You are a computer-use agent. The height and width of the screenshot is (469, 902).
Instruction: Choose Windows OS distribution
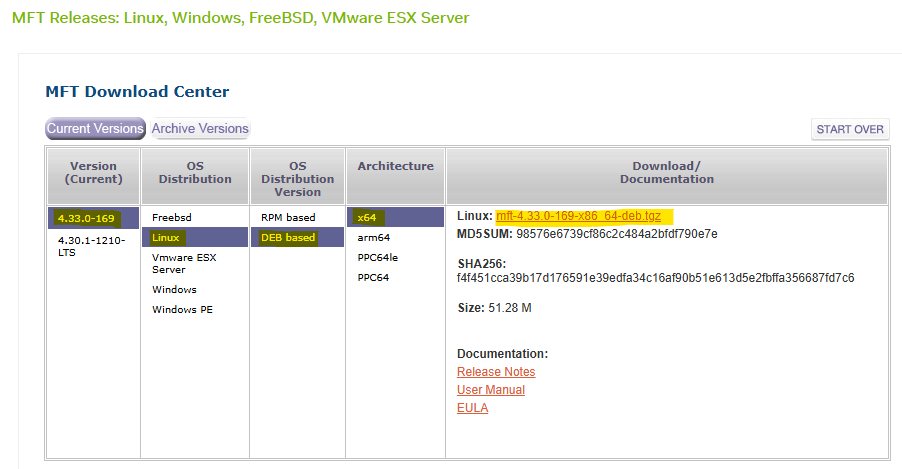(x=174, y=289)
